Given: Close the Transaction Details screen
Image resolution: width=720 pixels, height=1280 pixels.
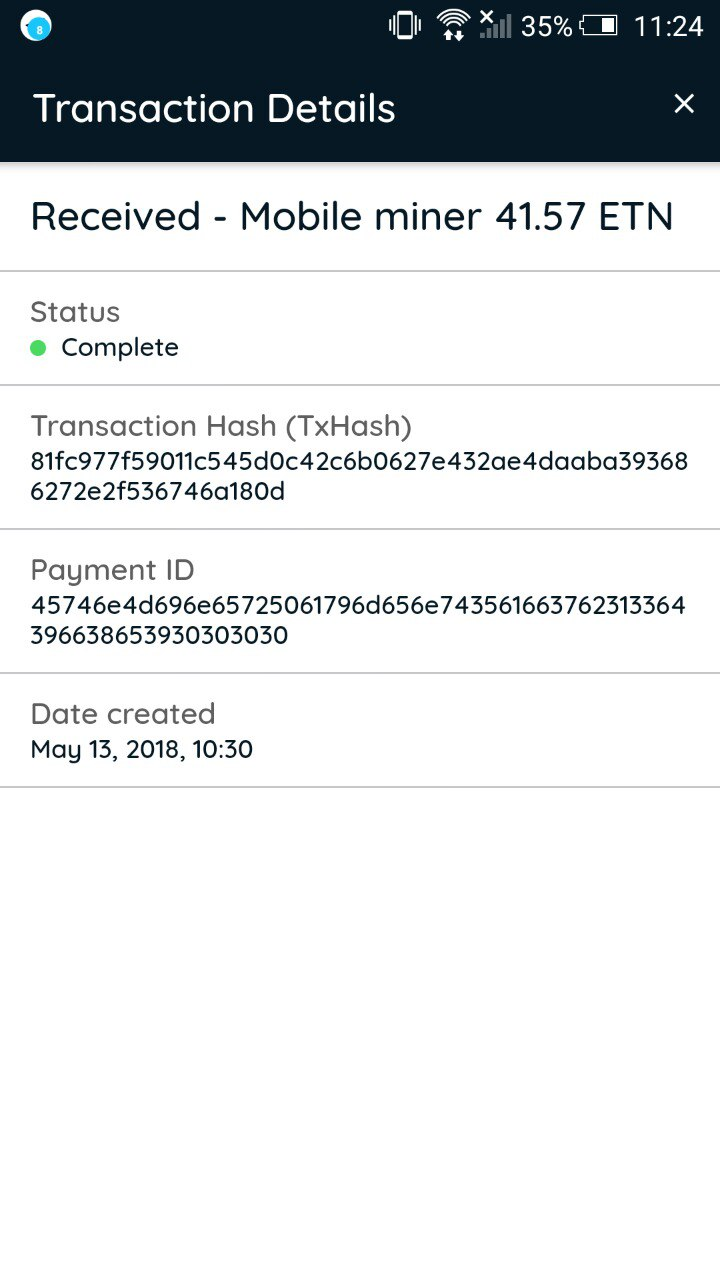Looking at the screenshot, I should point(684,104).
